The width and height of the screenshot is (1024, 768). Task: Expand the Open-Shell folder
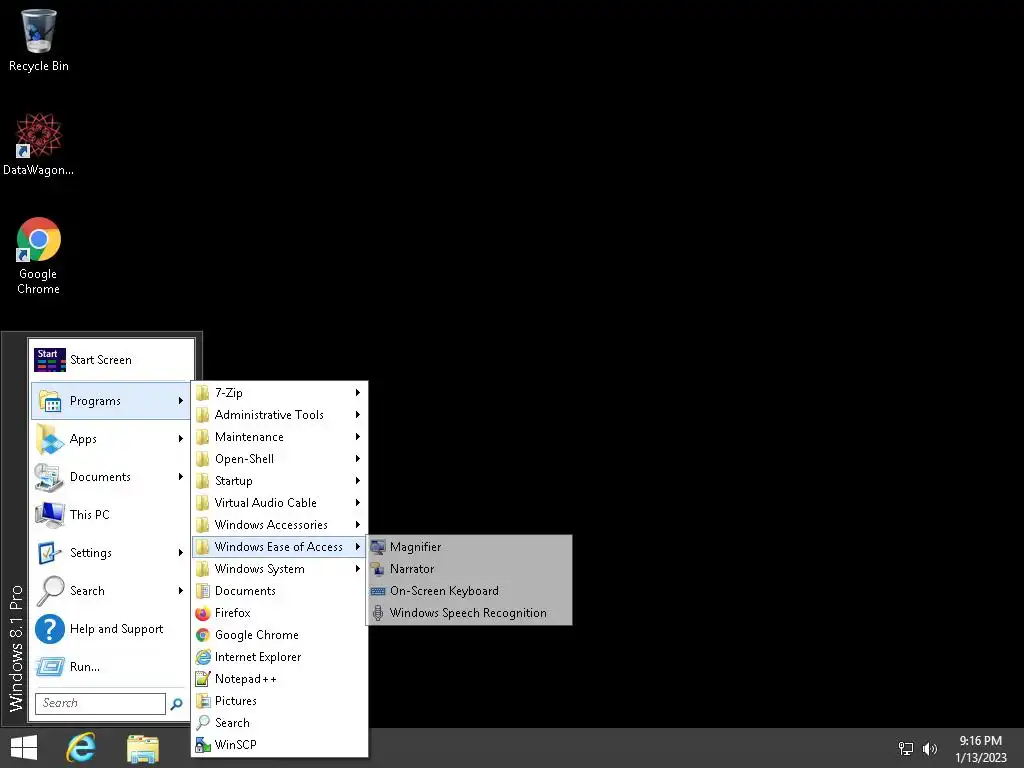click(x=280, y=459)
